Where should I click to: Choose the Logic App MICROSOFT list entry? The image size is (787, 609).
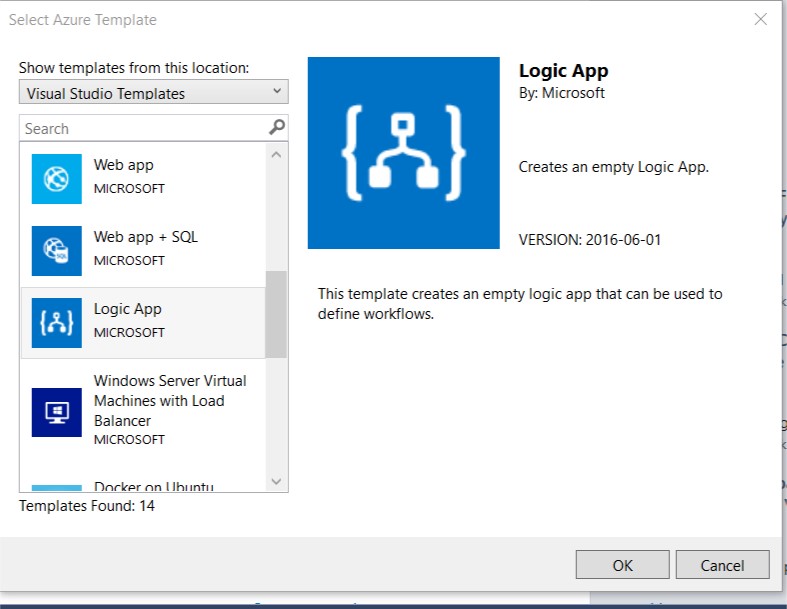click(143, 323)
